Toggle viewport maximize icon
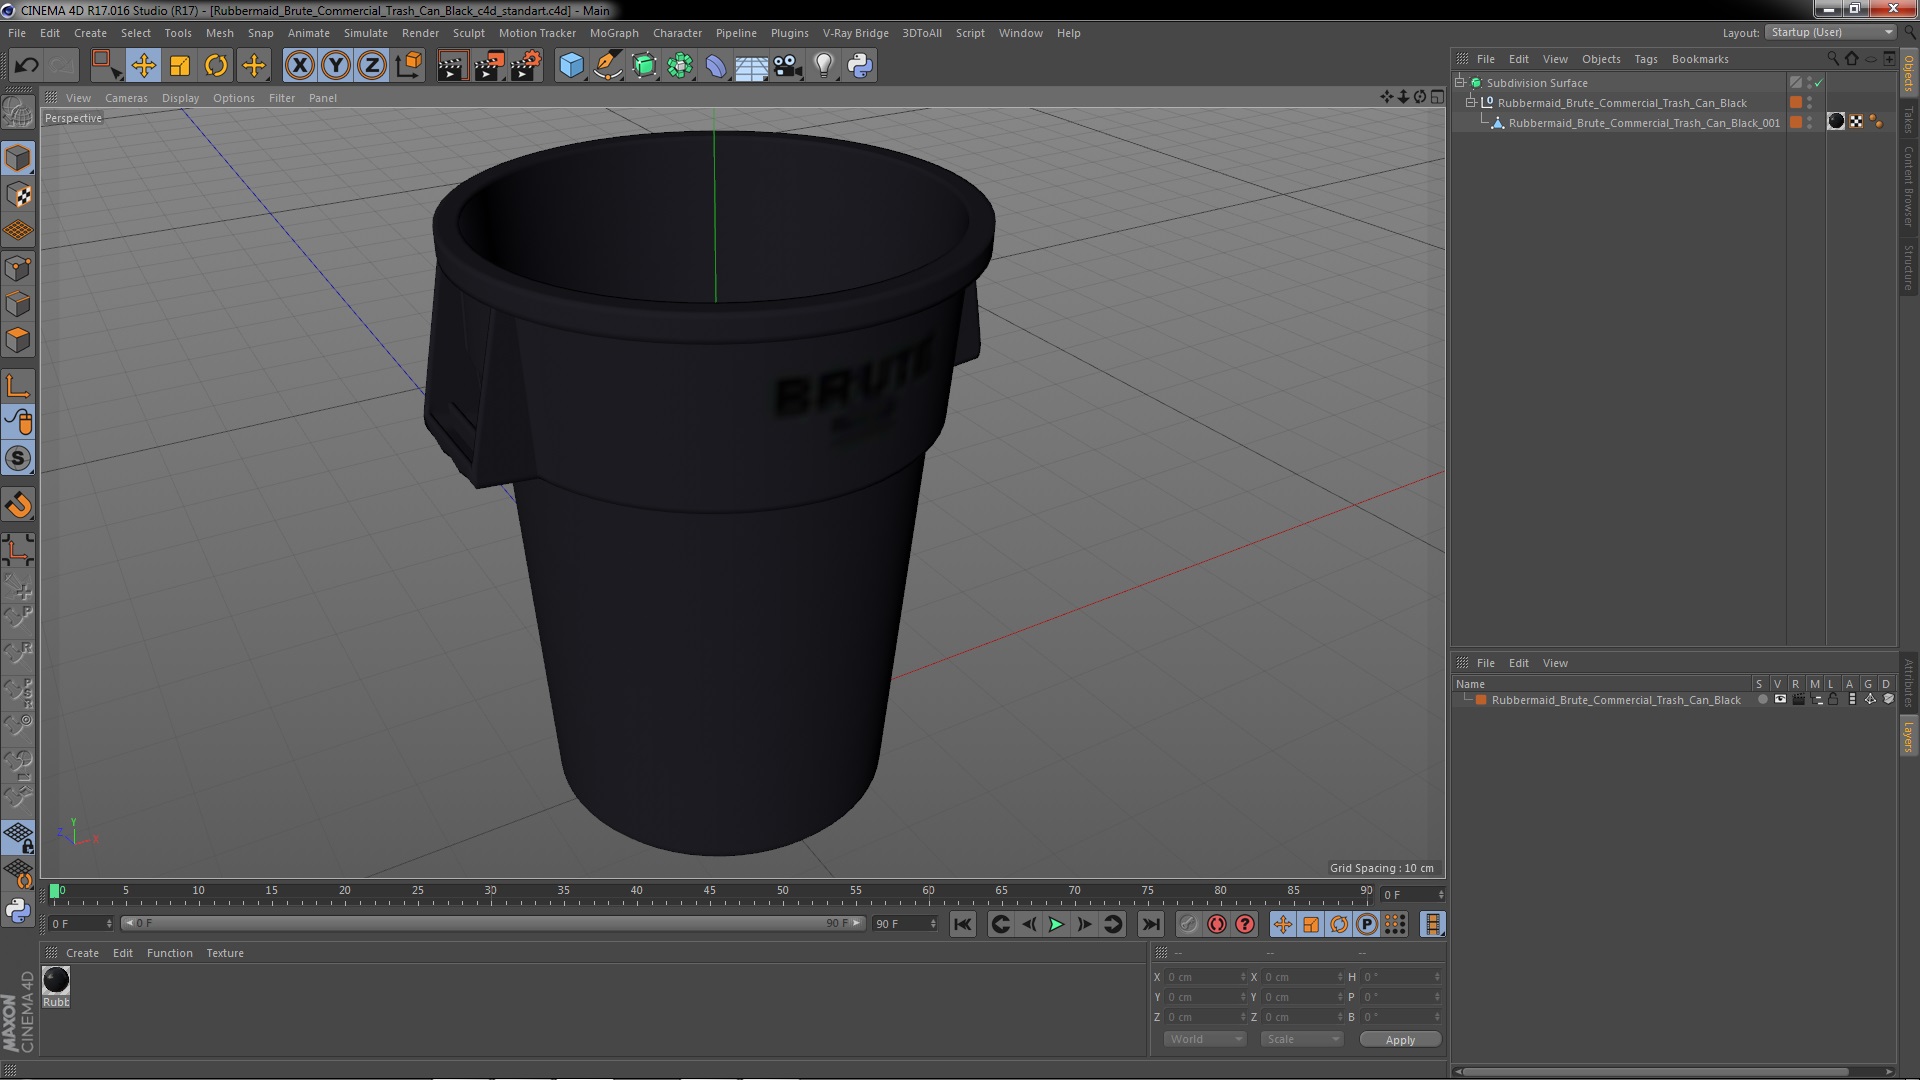1920x1080 pixels. (x=1437, y=97)
